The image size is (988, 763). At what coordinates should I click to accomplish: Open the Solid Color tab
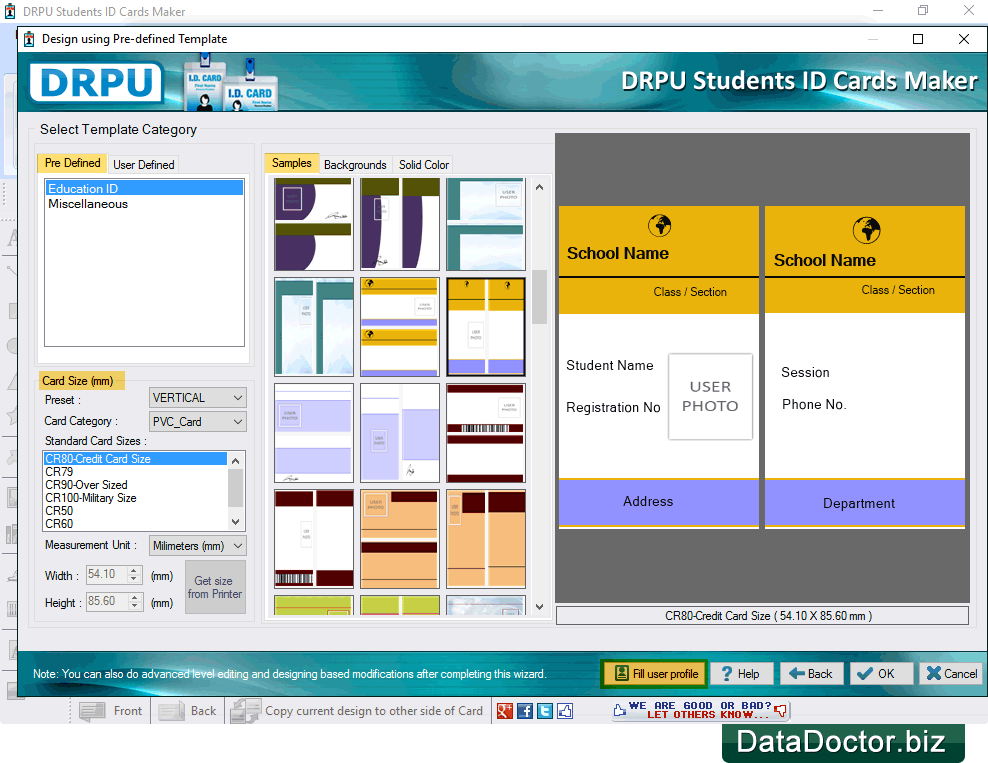click(423, 164)
